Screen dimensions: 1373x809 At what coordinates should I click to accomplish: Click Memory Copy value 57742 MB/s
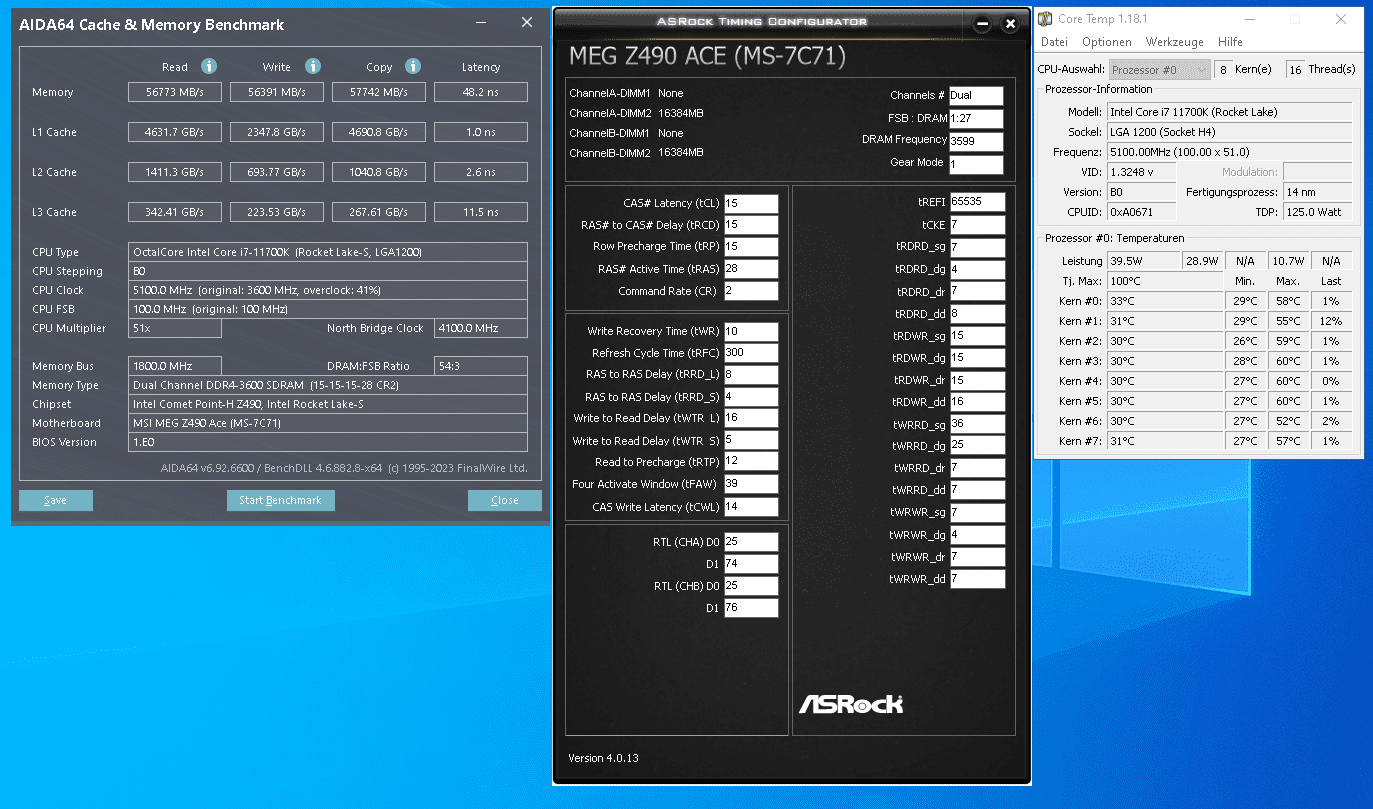pos(379,92)
